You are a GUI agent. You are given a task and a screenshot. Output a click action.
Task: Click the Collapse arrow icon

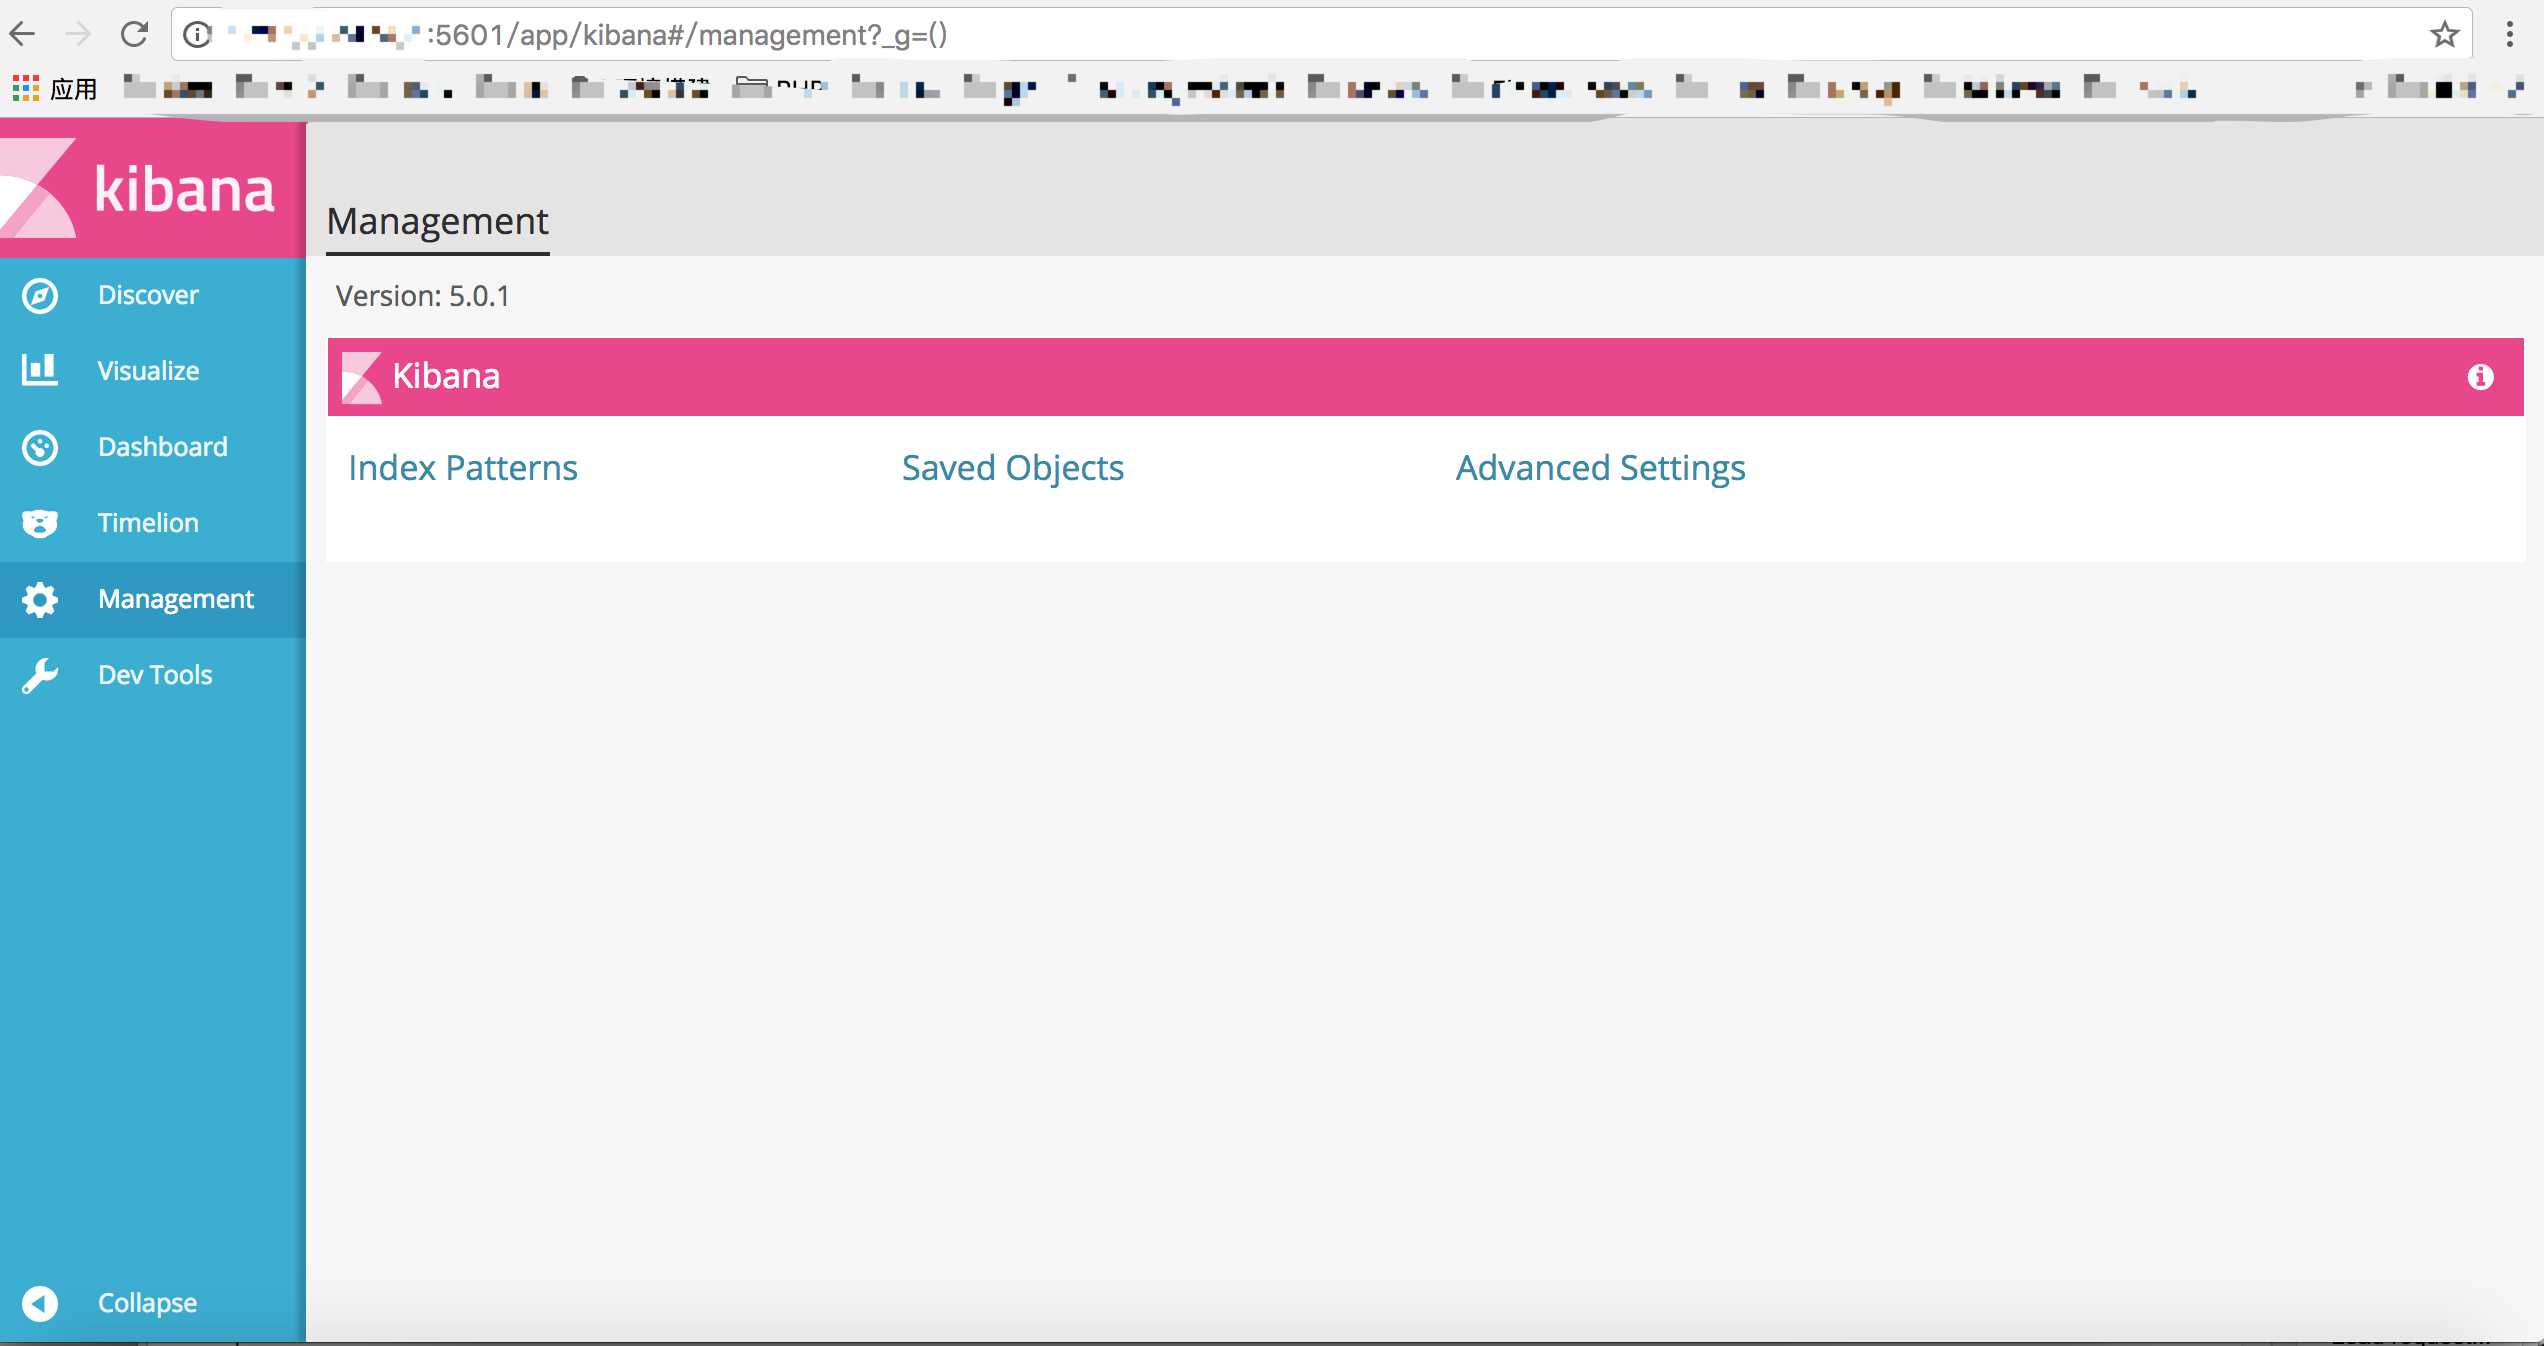(x=40, y=1303)
